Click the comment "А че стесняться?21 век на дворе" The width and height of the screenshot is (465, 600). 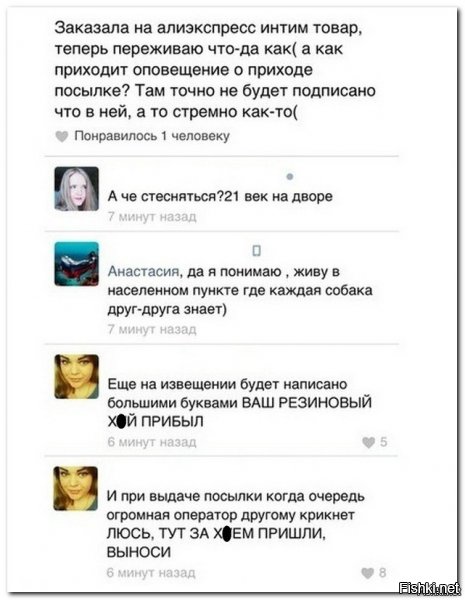pyautogui.click(x=220, y=196)
